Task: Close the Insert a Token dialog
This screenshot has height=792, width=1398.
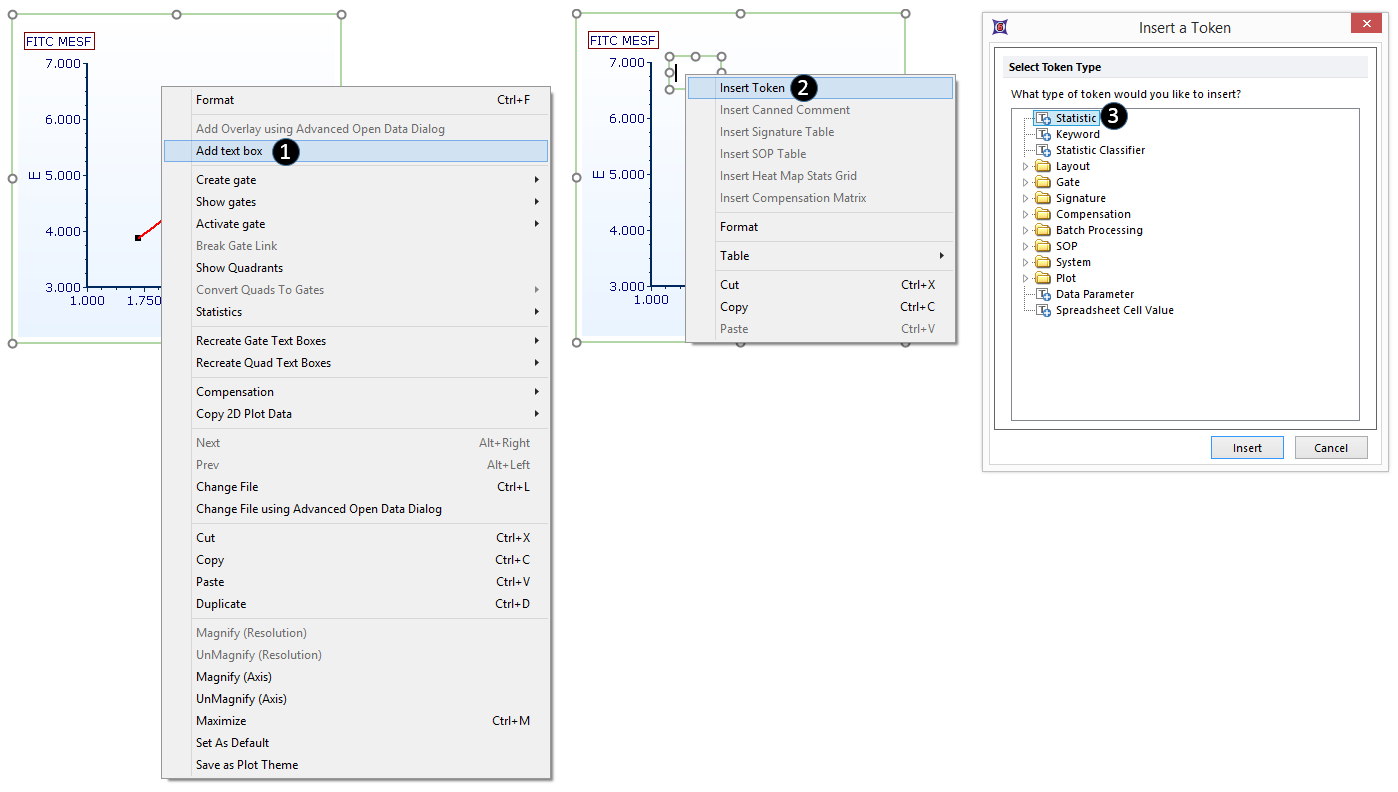Action: coord(1362,25)
